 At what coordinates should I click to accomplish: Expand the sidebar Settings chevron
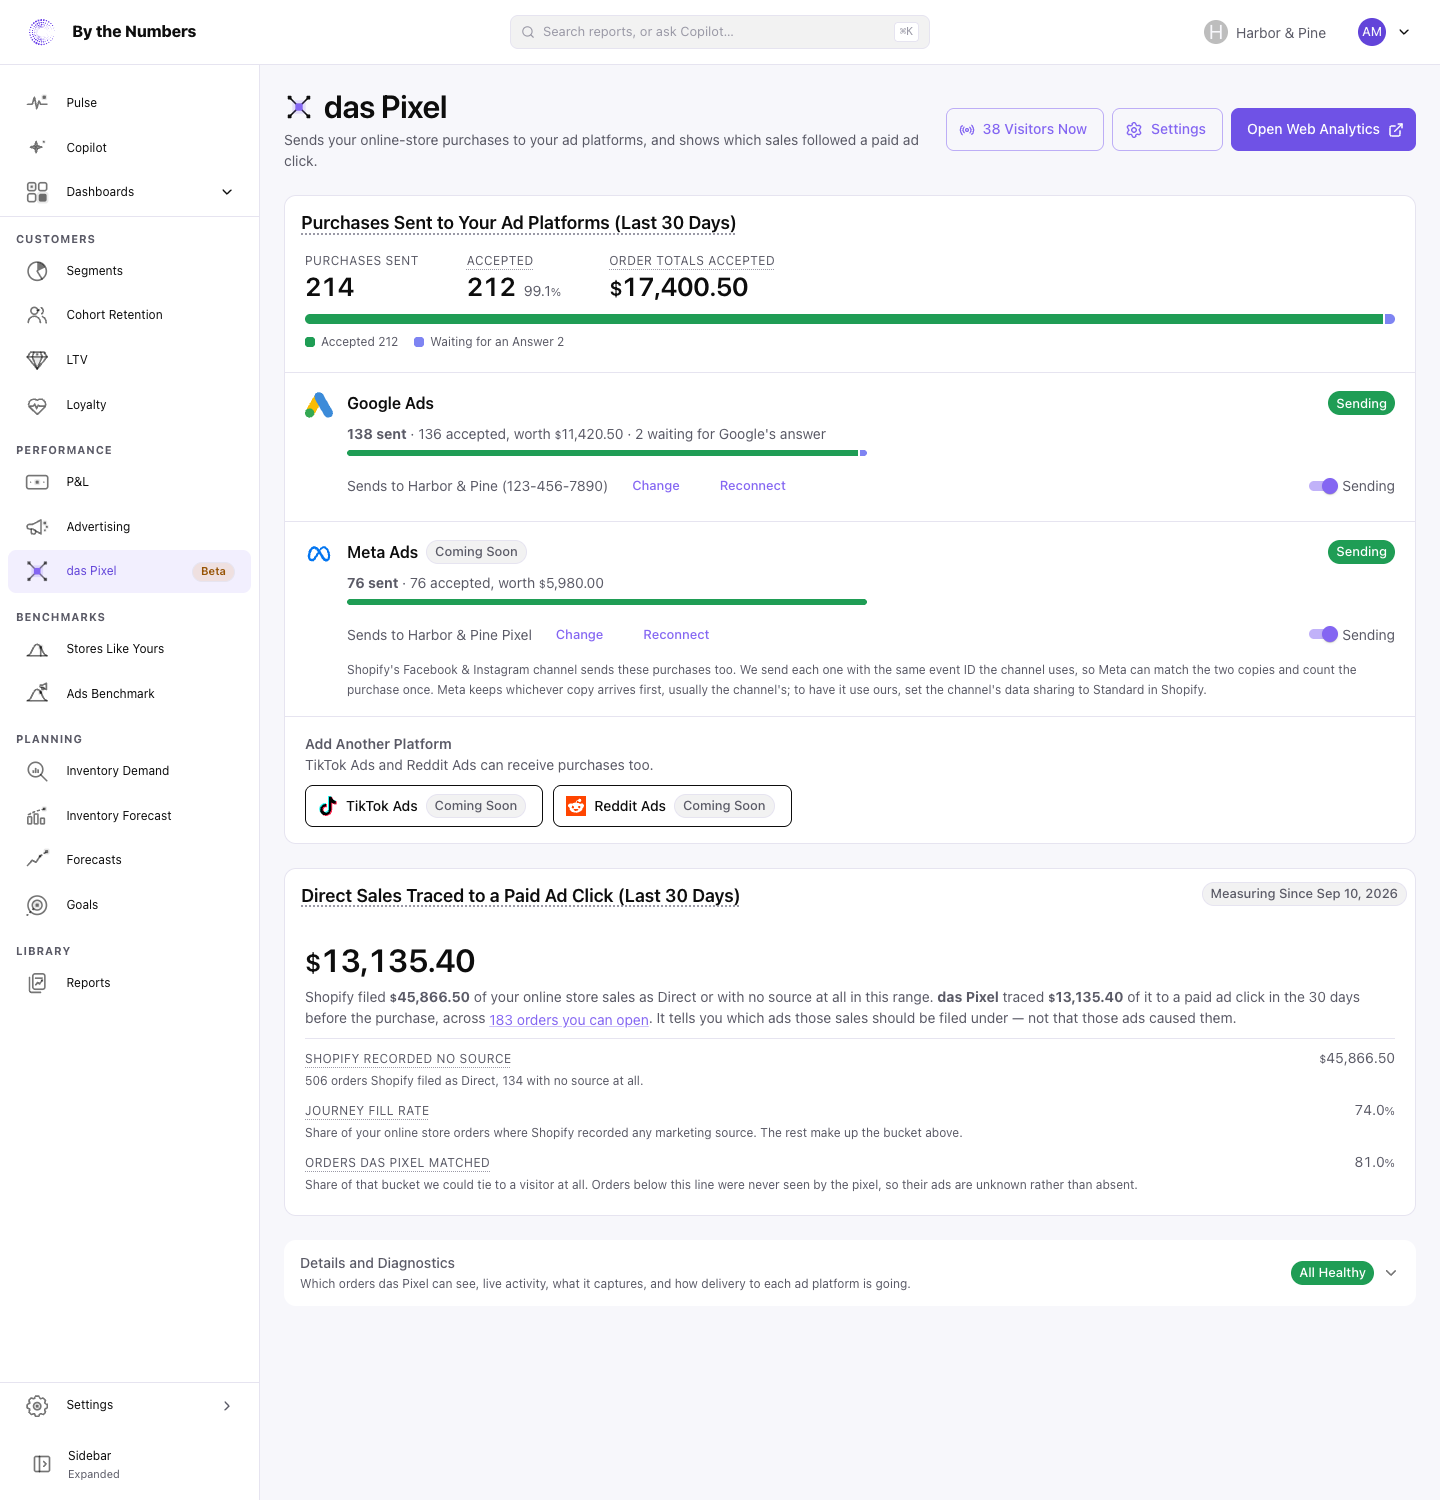tap(227, 1405)
